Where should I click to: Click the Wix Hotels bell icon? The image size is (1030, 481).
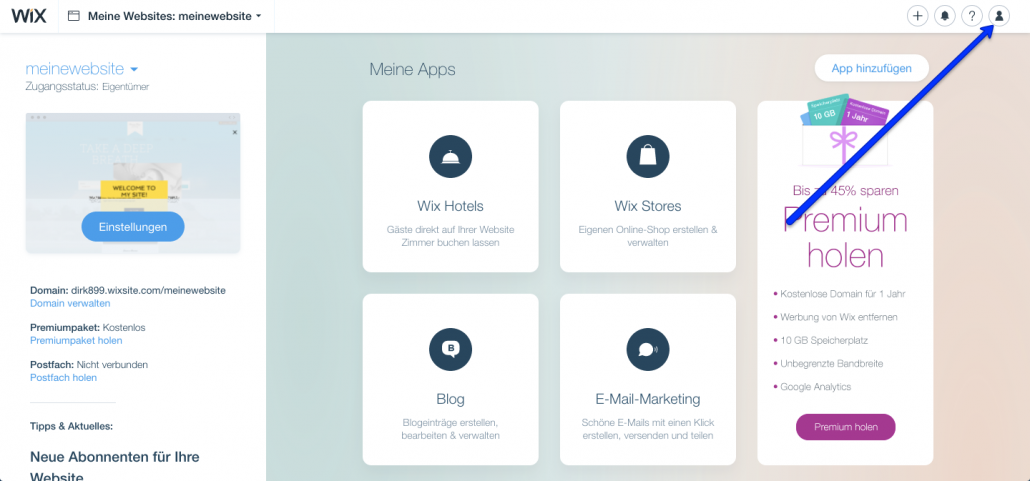(x=450, y=156)
